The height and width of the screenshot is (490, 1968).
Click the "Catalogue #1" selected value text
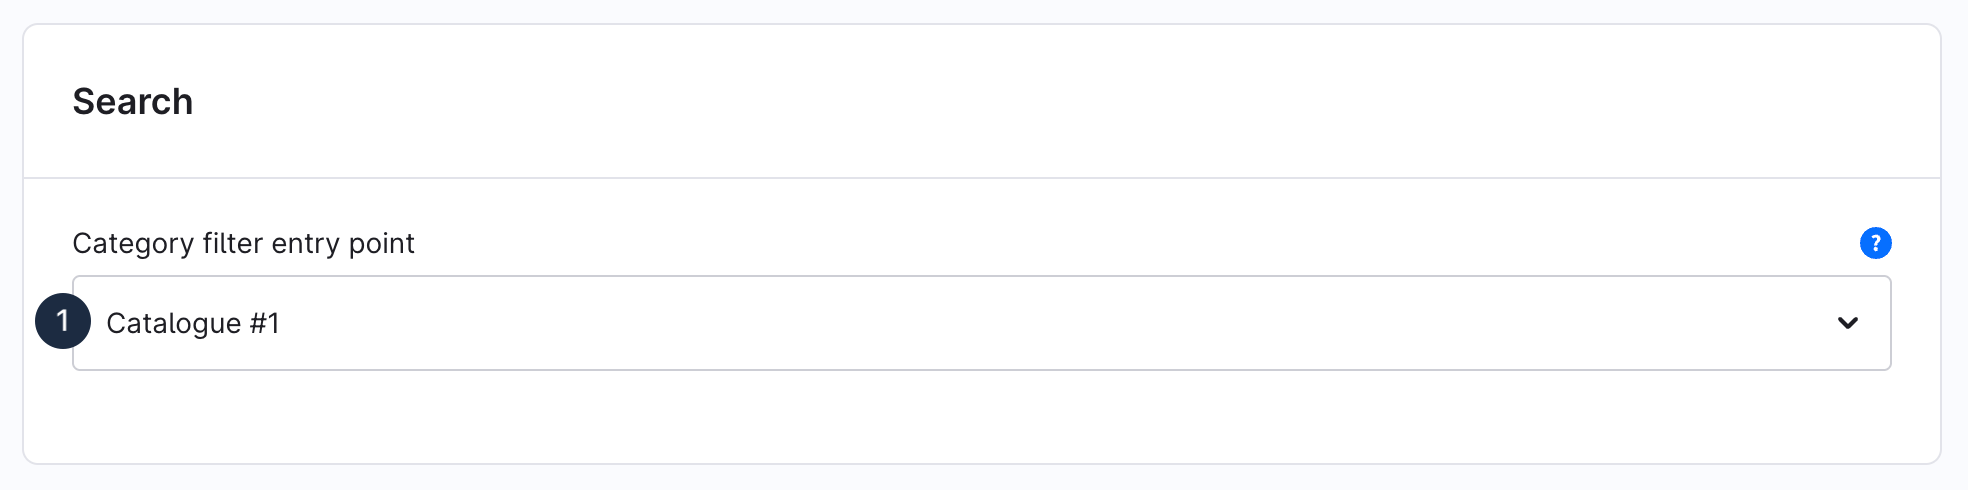193,323
